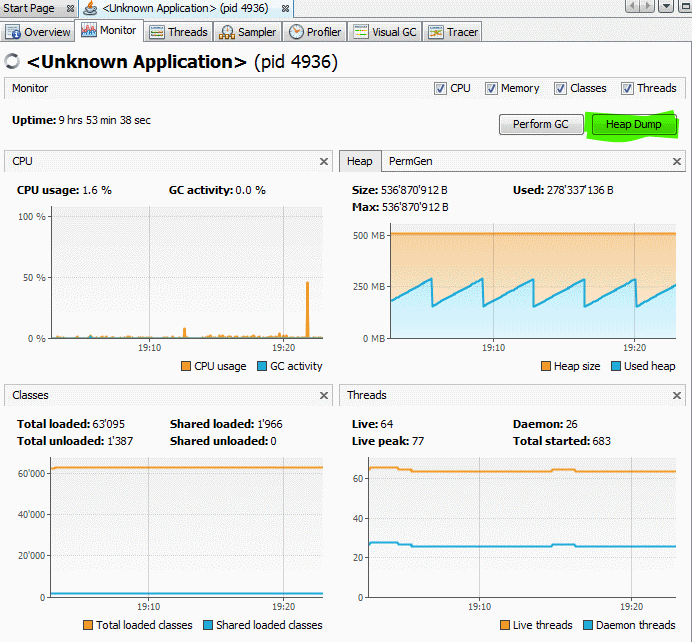692x642 pixels.
Task: Click the Shared loaded 1'966 value
Action: click(x=270, y=424)
